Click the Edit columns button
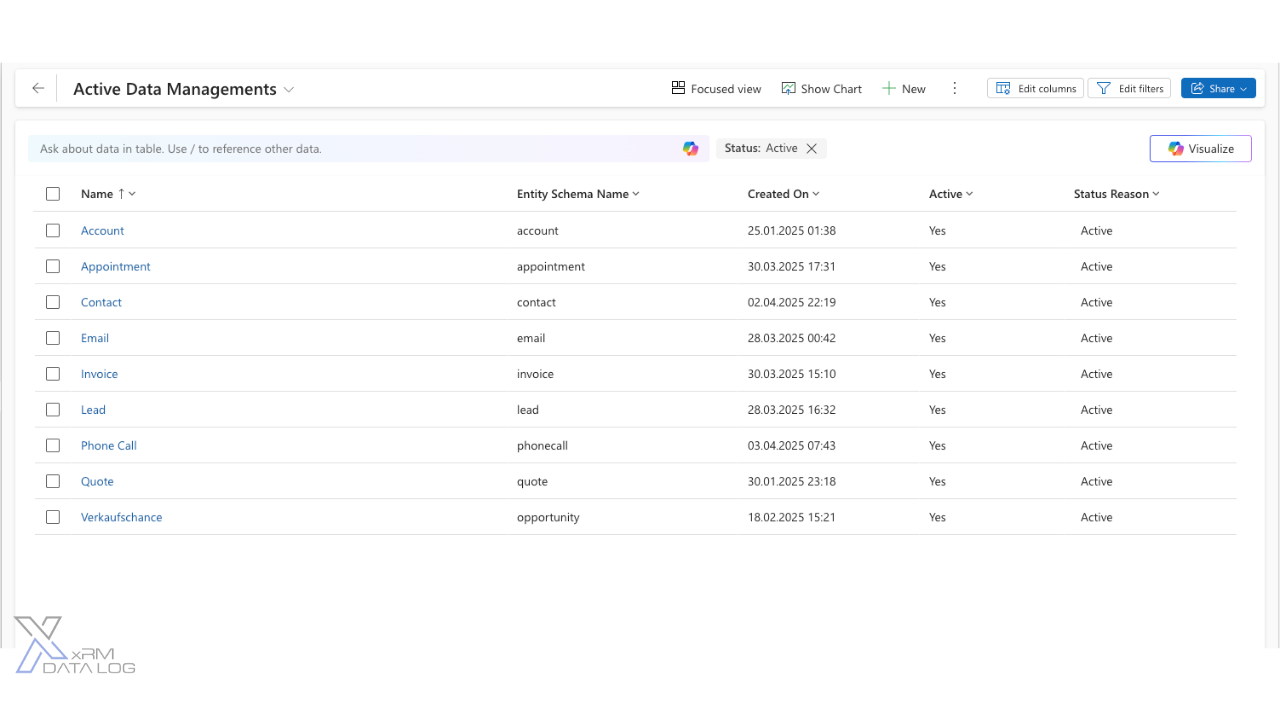 click(1035, 88)
